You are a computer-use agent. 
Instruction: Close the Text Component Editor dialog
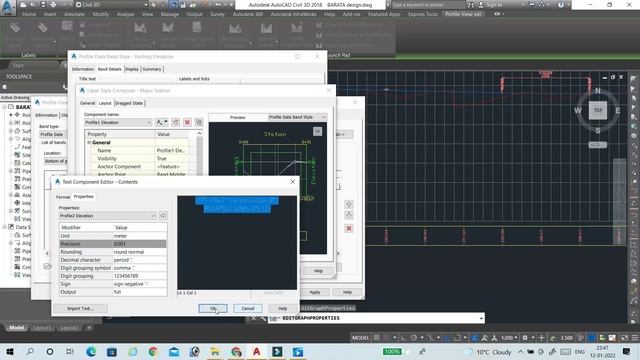[x=292, y=182]
